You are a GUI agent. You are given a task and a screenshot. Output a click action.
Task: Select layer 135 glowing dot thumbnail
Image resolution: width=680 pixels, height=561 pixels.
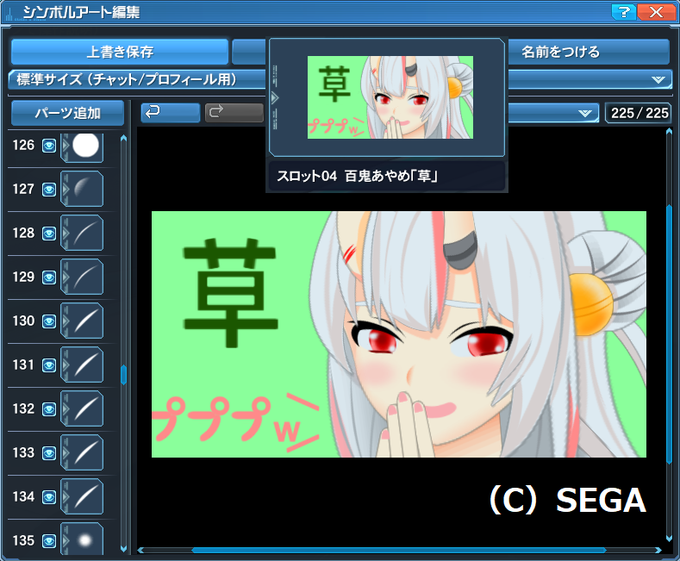click(82, 539)
